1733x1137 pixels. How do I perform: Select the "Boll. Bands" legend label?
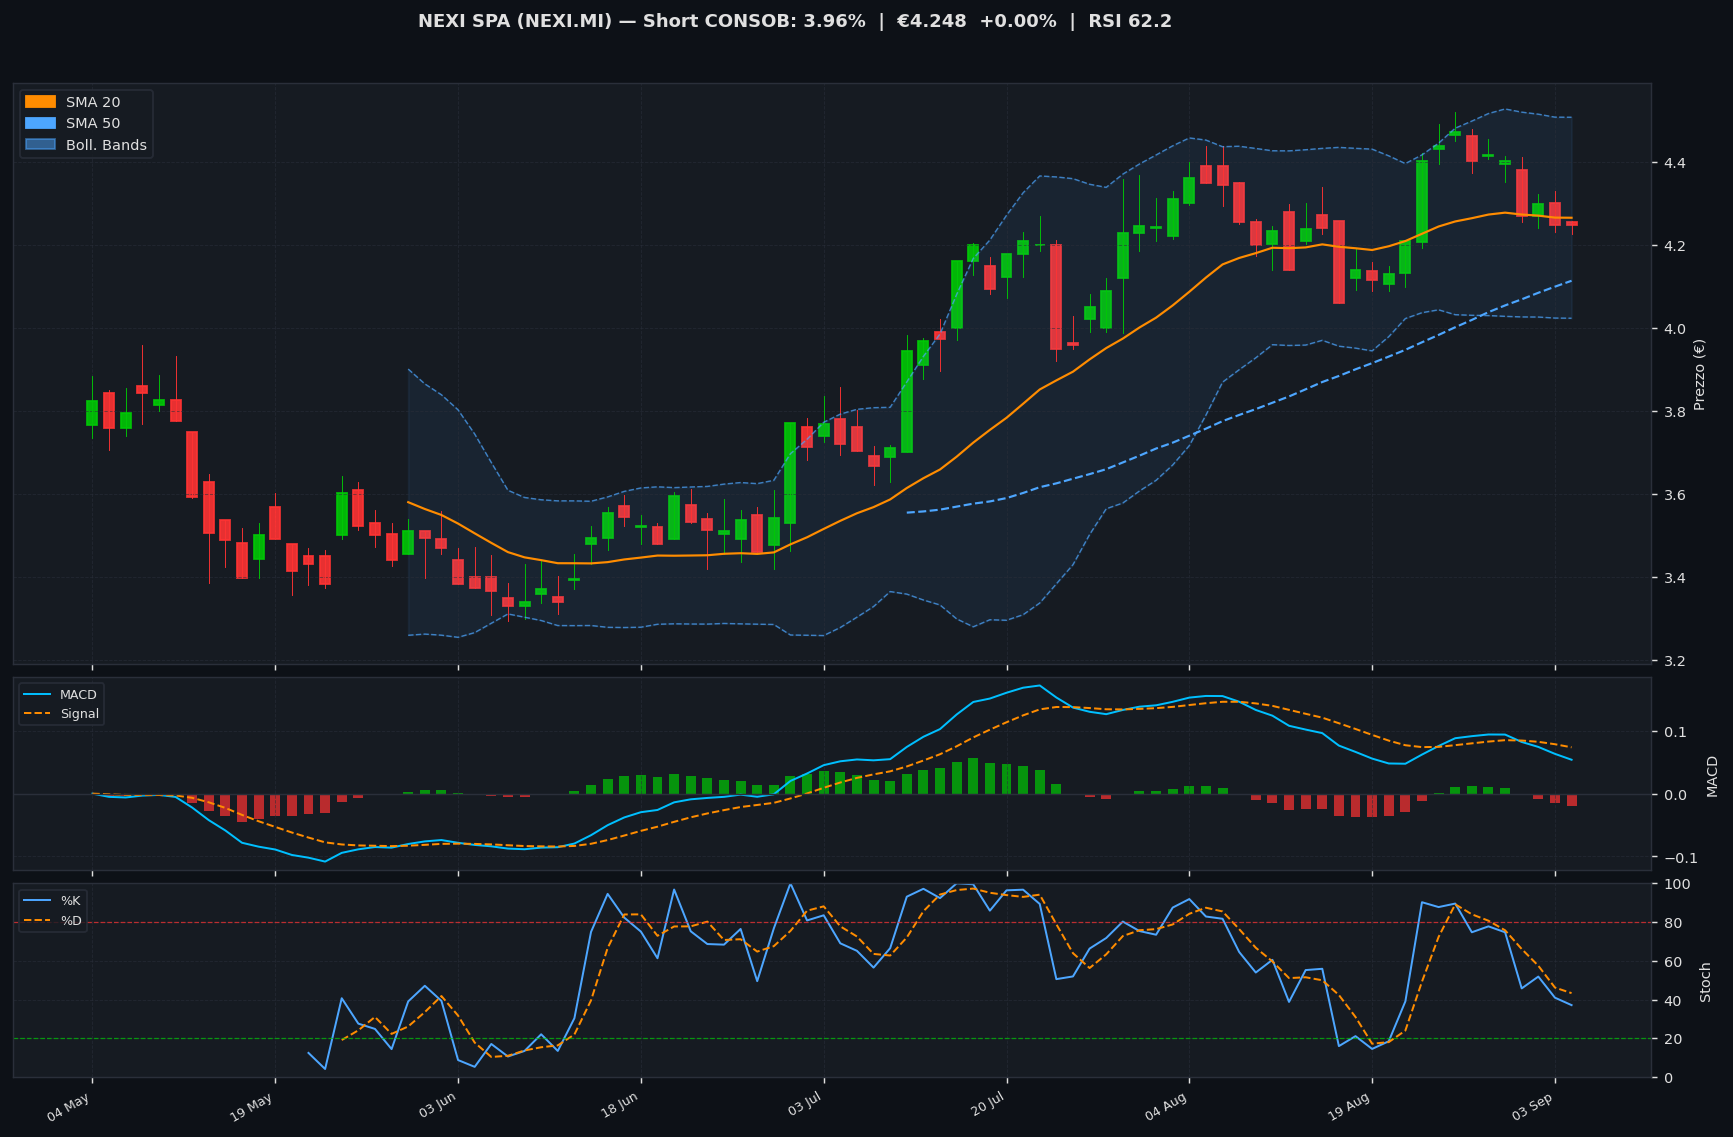106,145
